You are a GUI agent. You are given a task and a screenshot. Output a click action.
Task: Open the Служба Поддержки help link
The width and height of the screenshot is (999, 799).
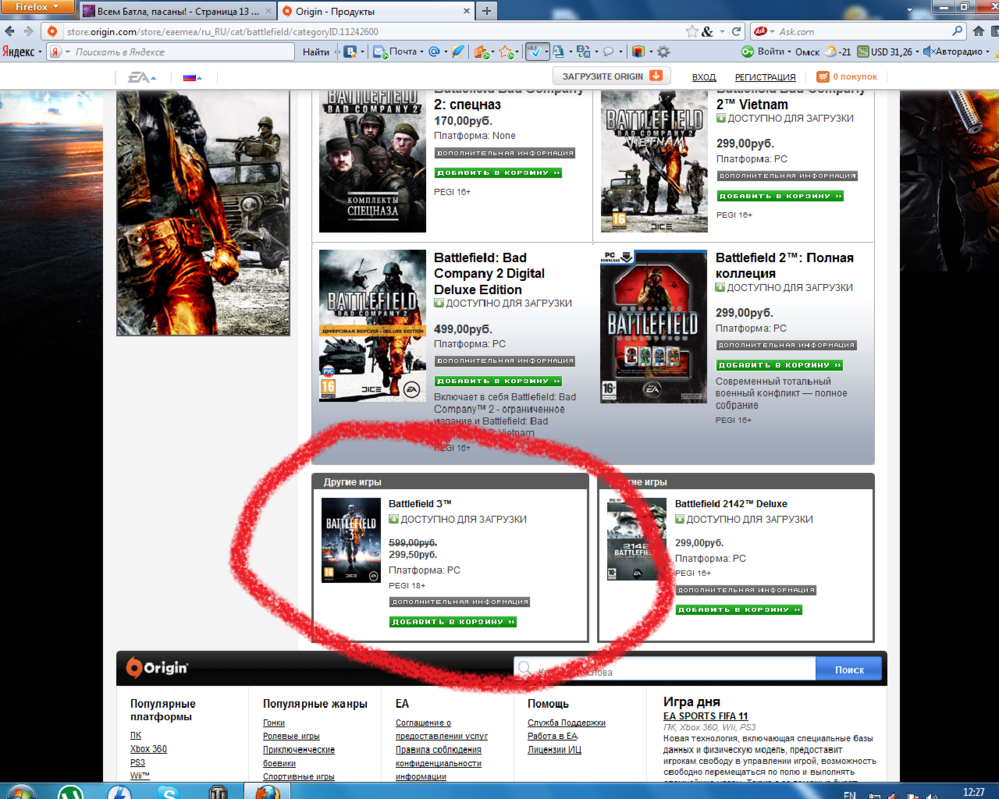[566, 723]
